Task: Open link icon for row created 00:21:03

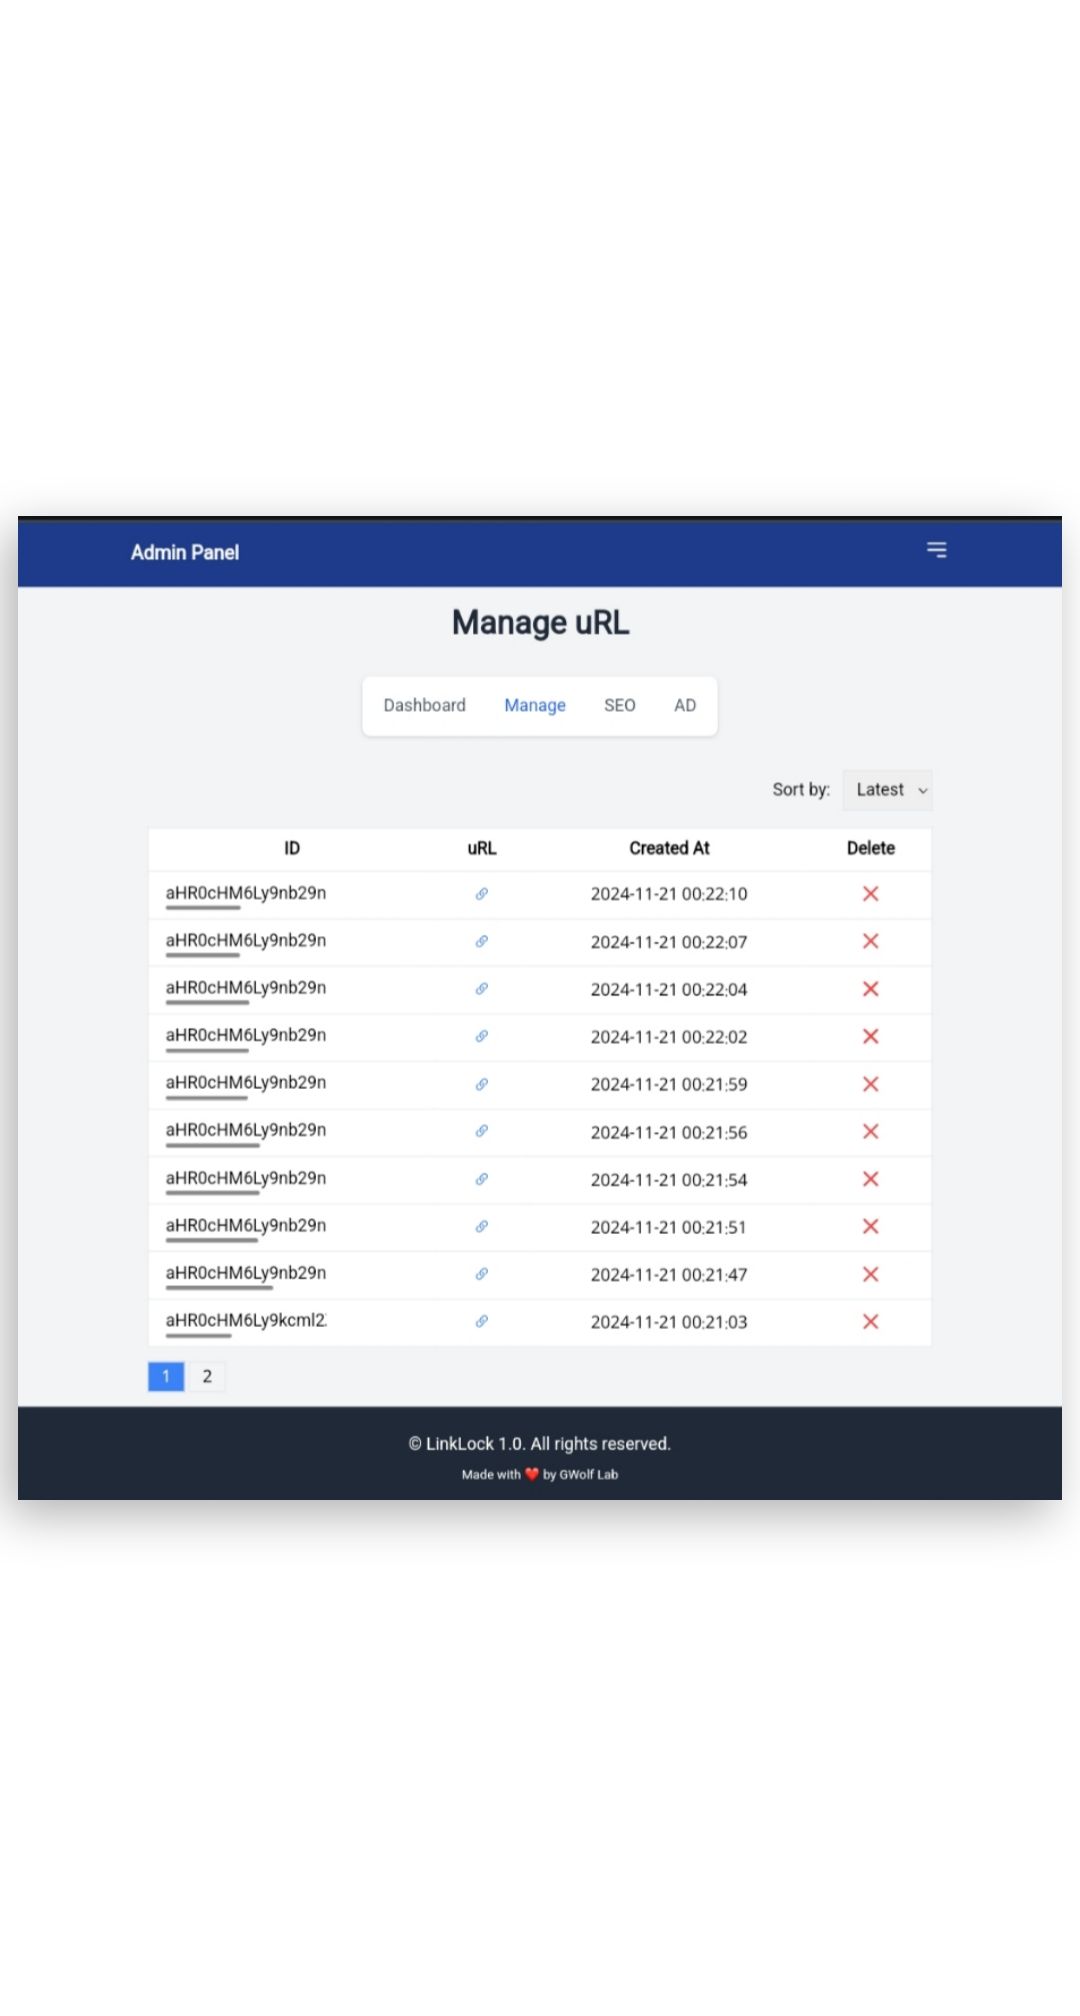Action: click(481, 1321)
